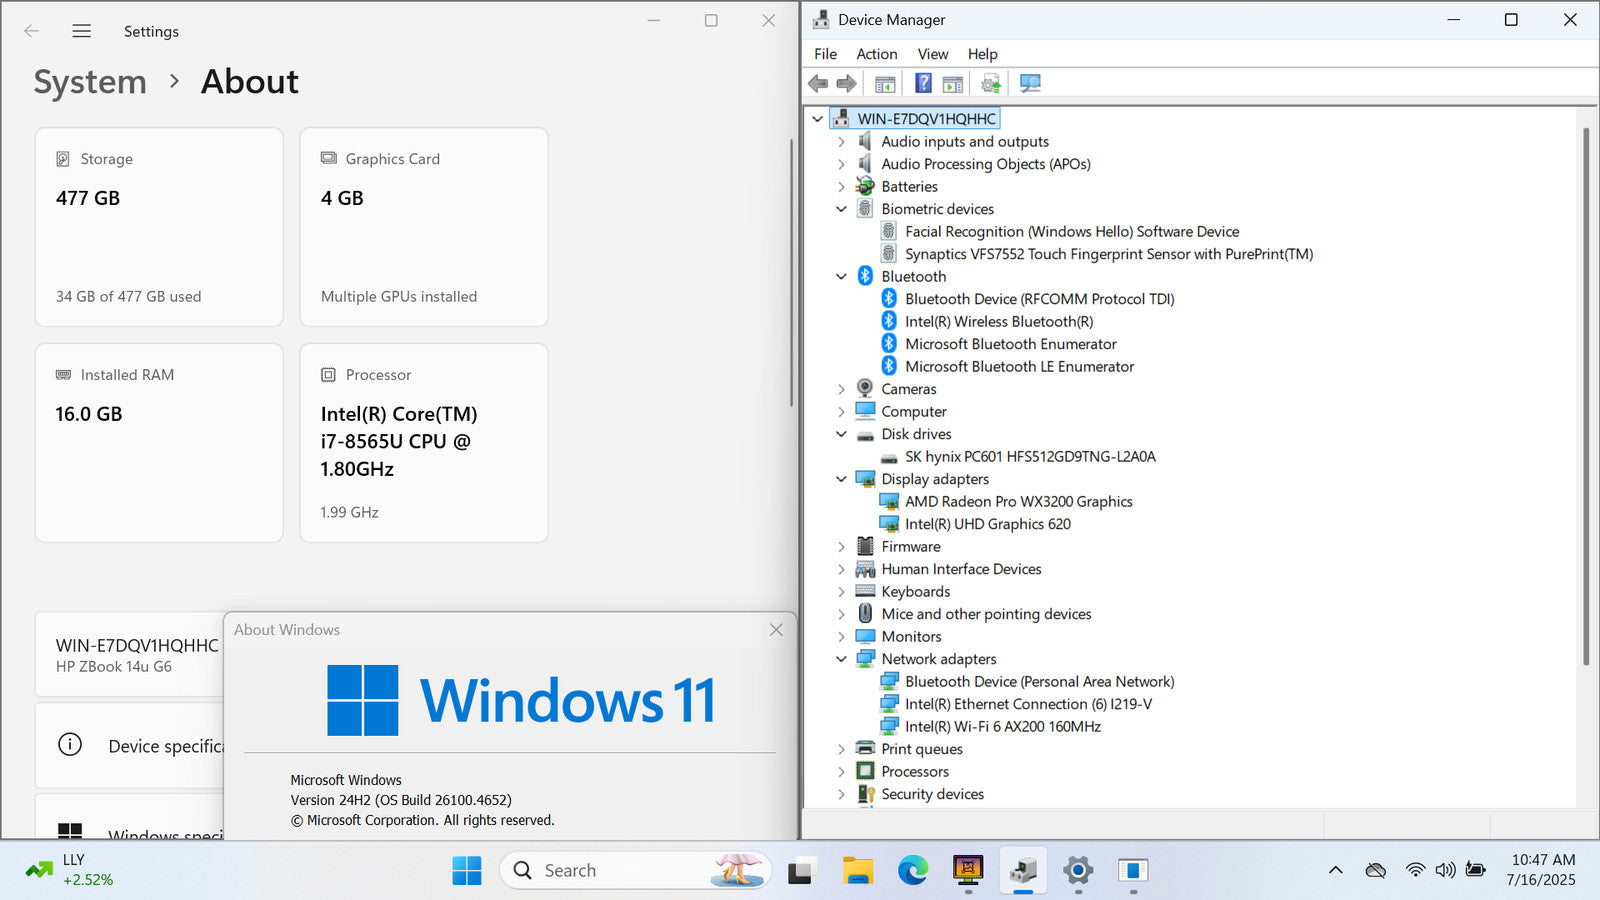Open Microsoft Edge from the taskbar
Screen dimensions: 1600x900
pos(912,870)
